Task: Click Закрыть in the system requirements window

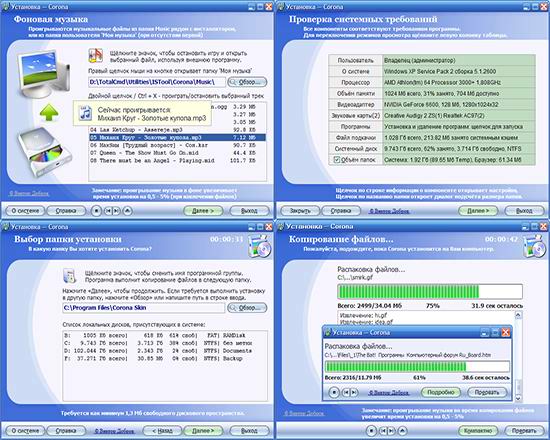Action: click(300, 211)
